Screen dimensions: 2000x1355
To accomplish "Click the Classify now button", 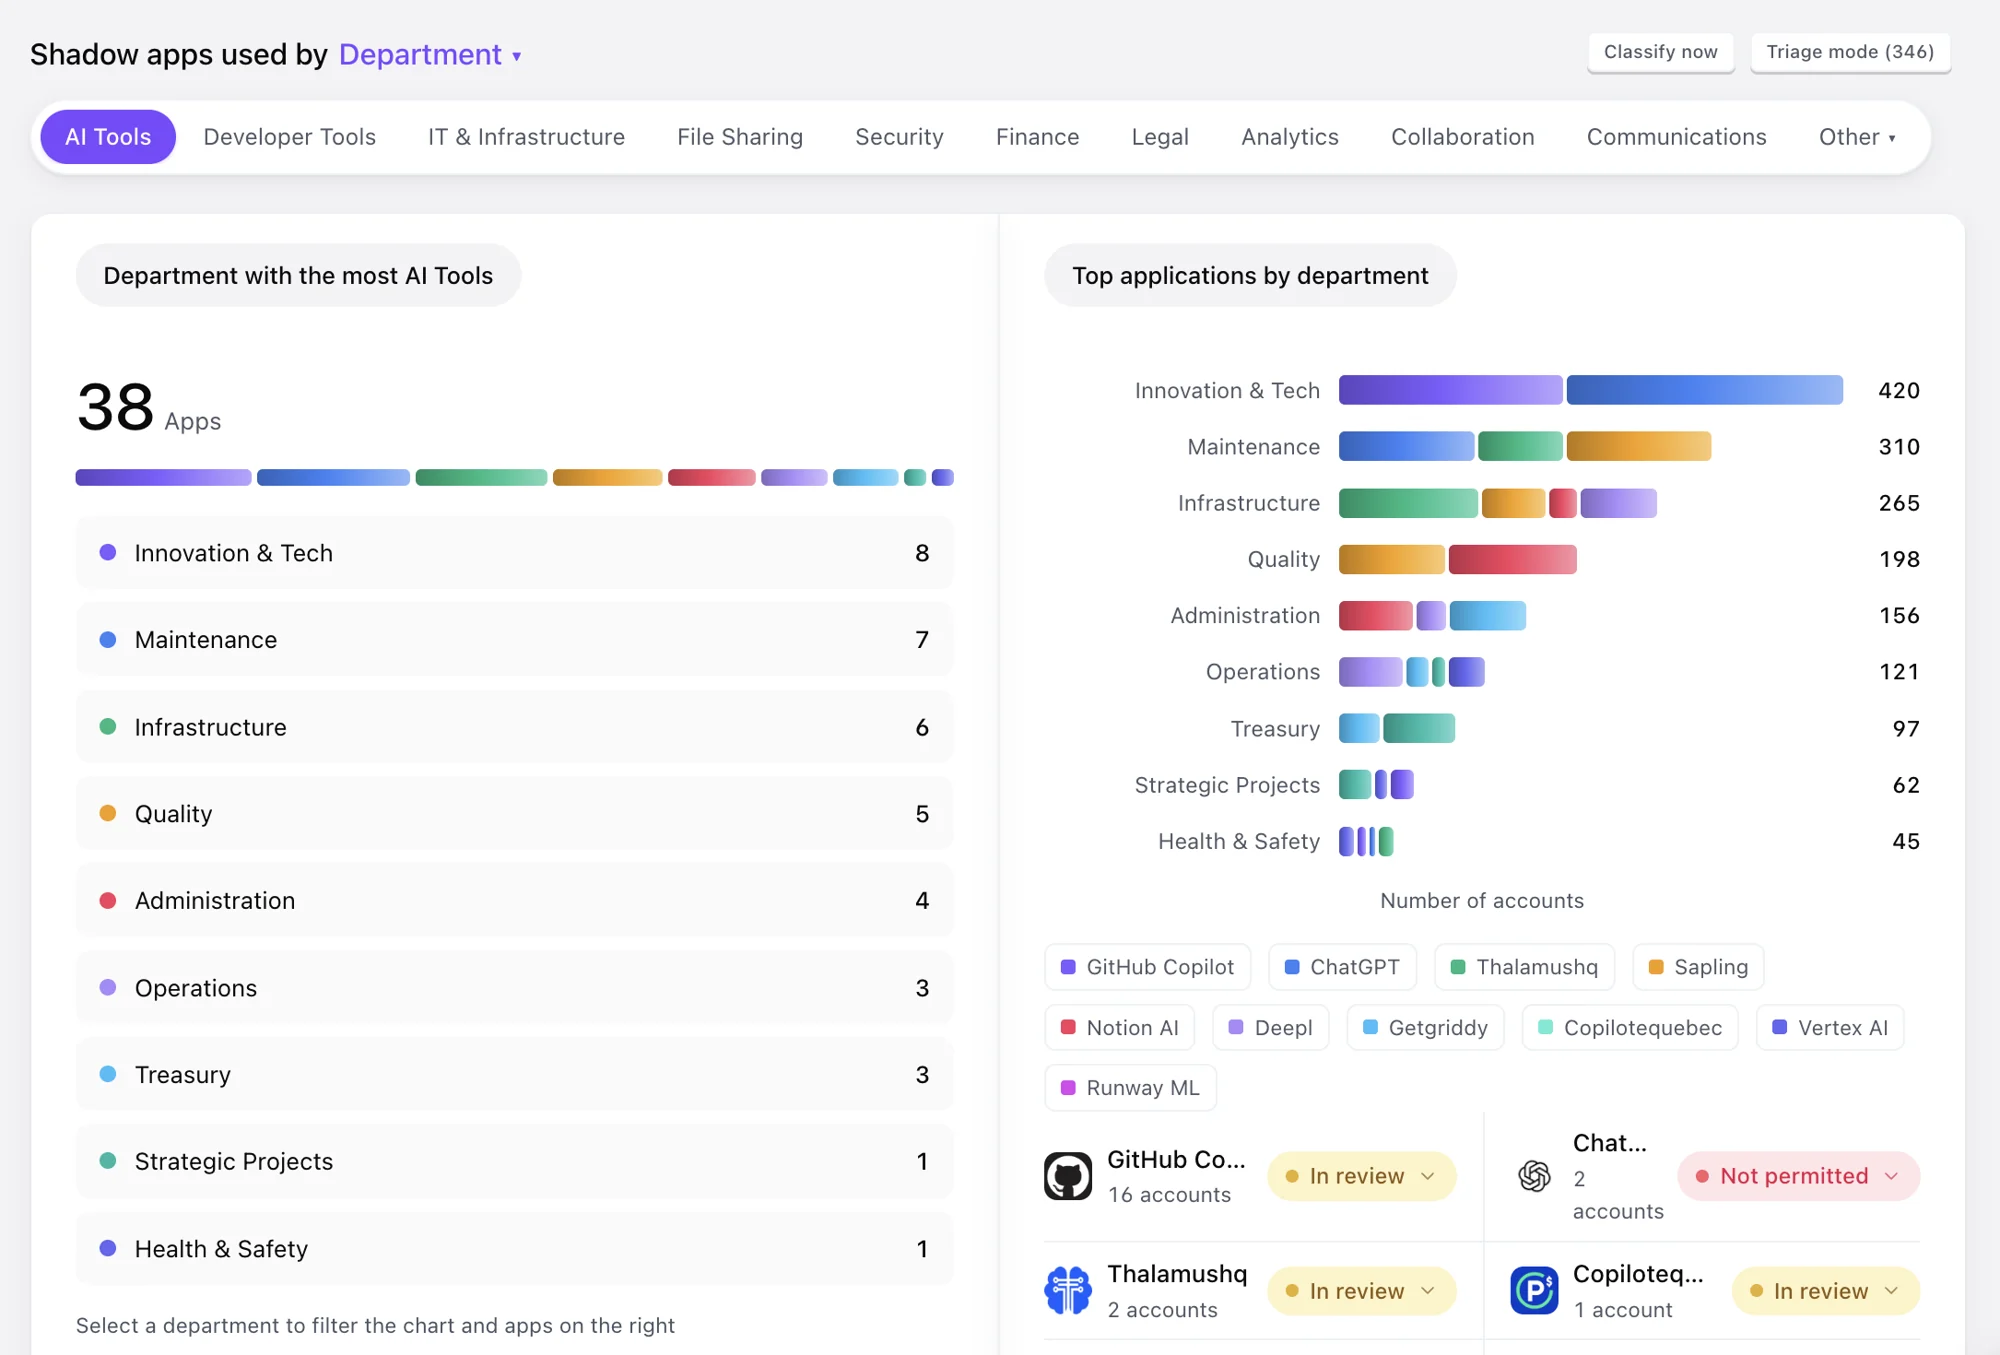I will (1660, 52).
